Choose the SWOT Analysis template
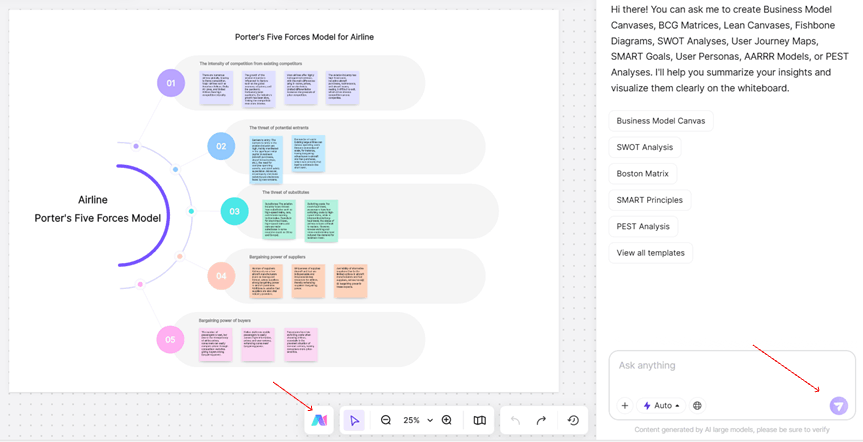863x442 pixels. 644,147
